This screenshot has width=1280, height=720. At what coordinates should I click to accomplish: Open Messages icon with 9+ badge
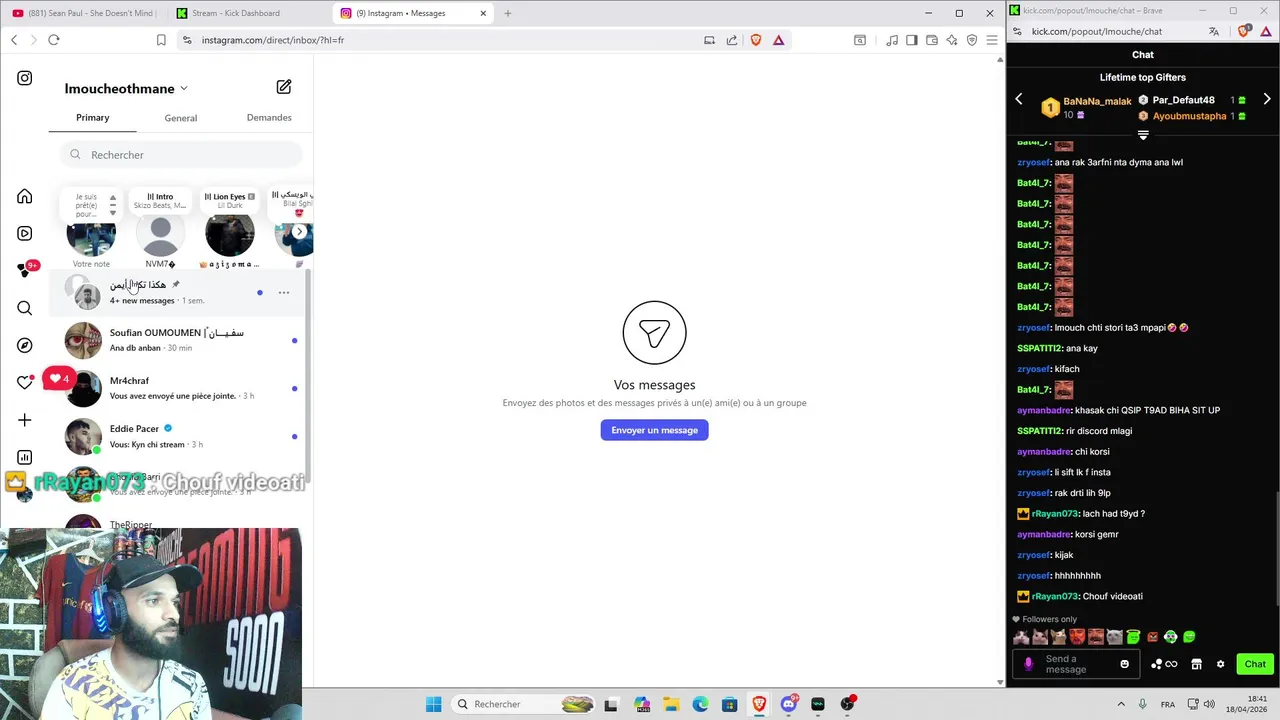[26, 270]
